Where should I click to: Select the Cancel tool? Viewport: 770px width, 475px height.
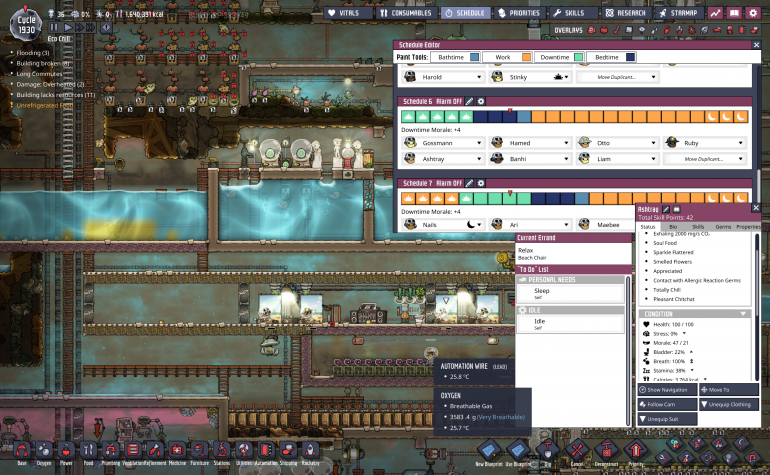pos(577,450)
